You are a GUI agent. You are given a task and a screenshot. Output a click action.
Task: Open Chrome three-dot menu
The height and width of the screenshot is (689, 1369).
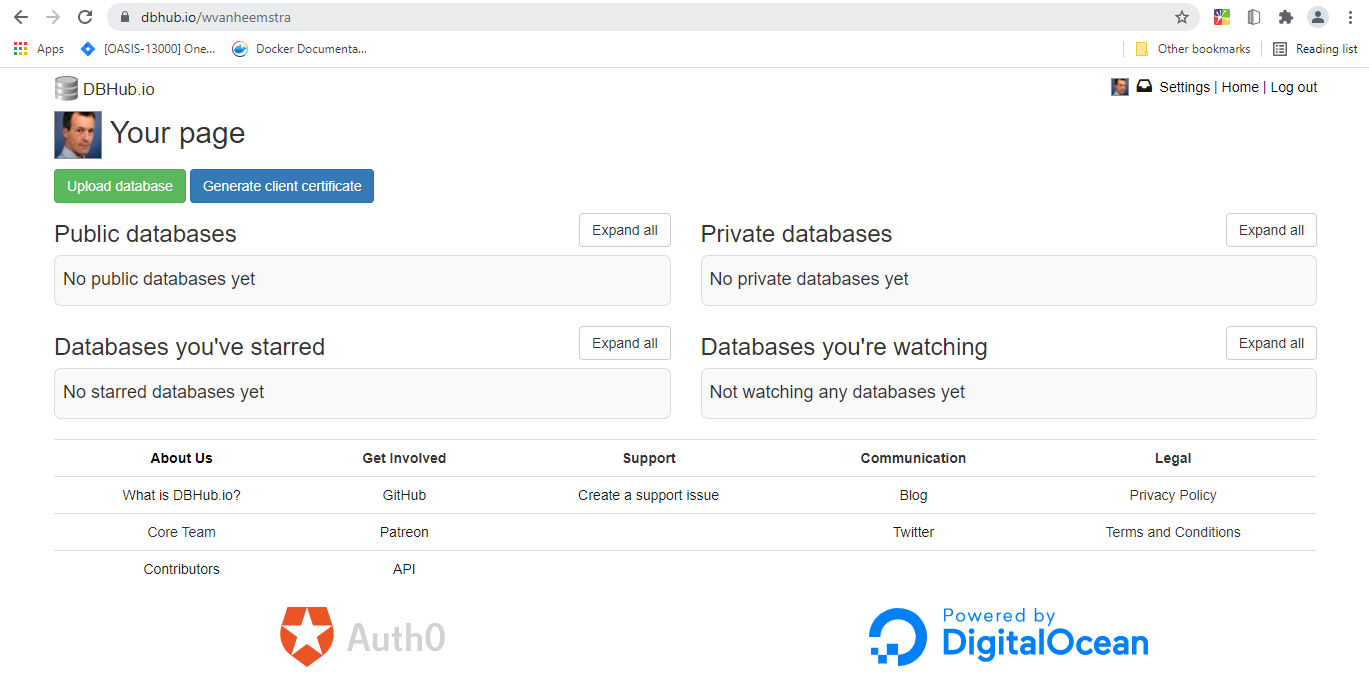pos(1350,17)
